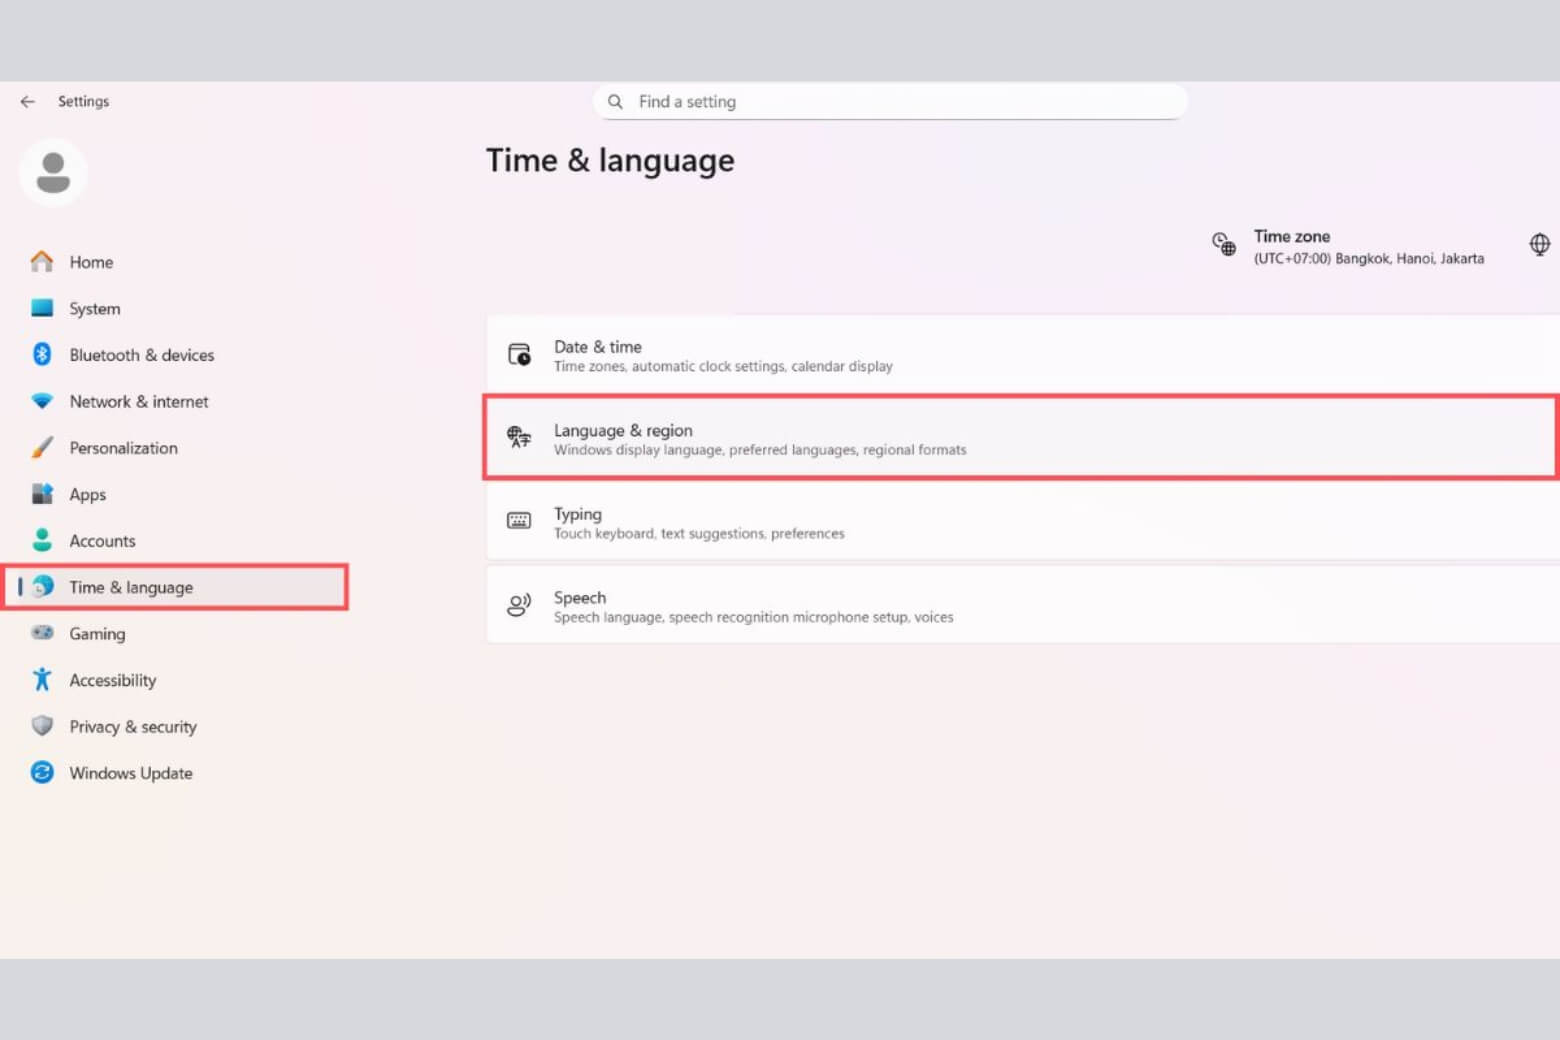Image resolution: width=1560 pixels, height=1040 pixels.
Task: Select the System sidebar icon
Action: point(41,308)
